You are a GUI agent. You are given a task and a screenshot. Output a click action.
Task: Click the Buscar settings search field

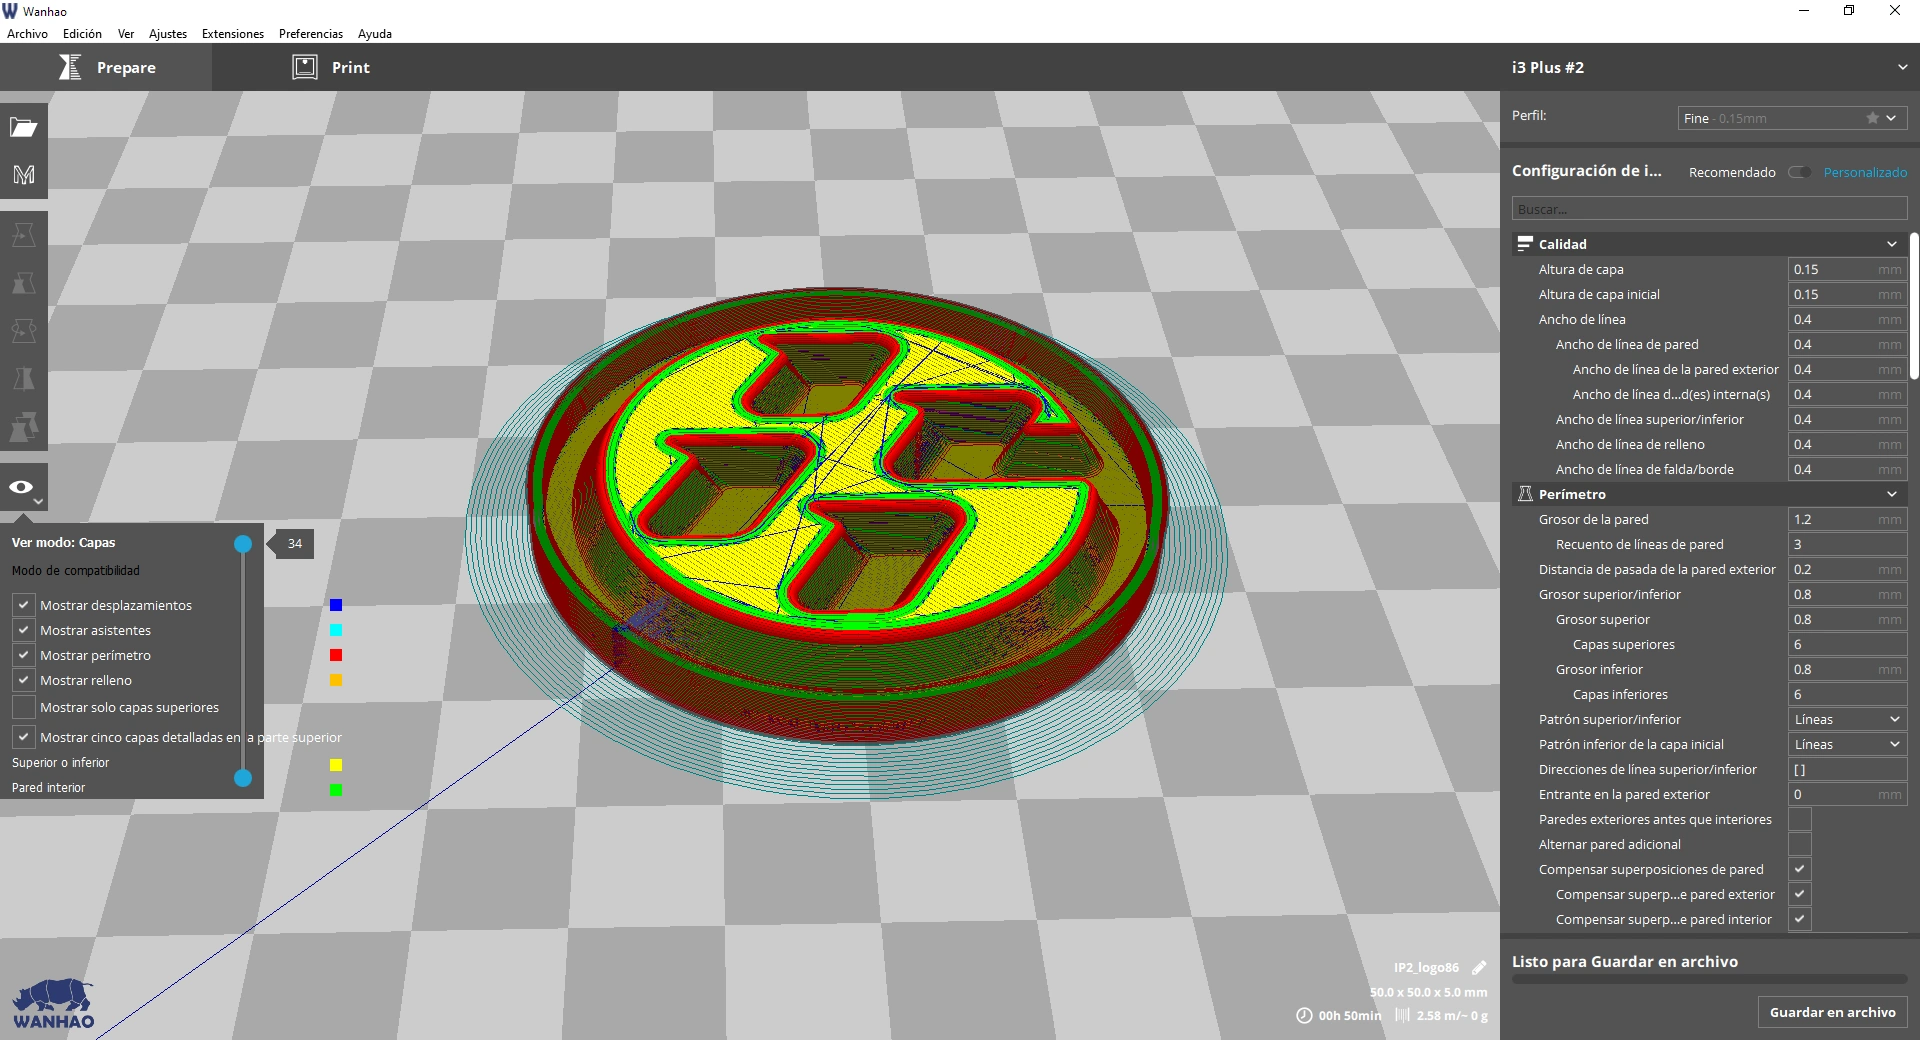pos(1709,209)
